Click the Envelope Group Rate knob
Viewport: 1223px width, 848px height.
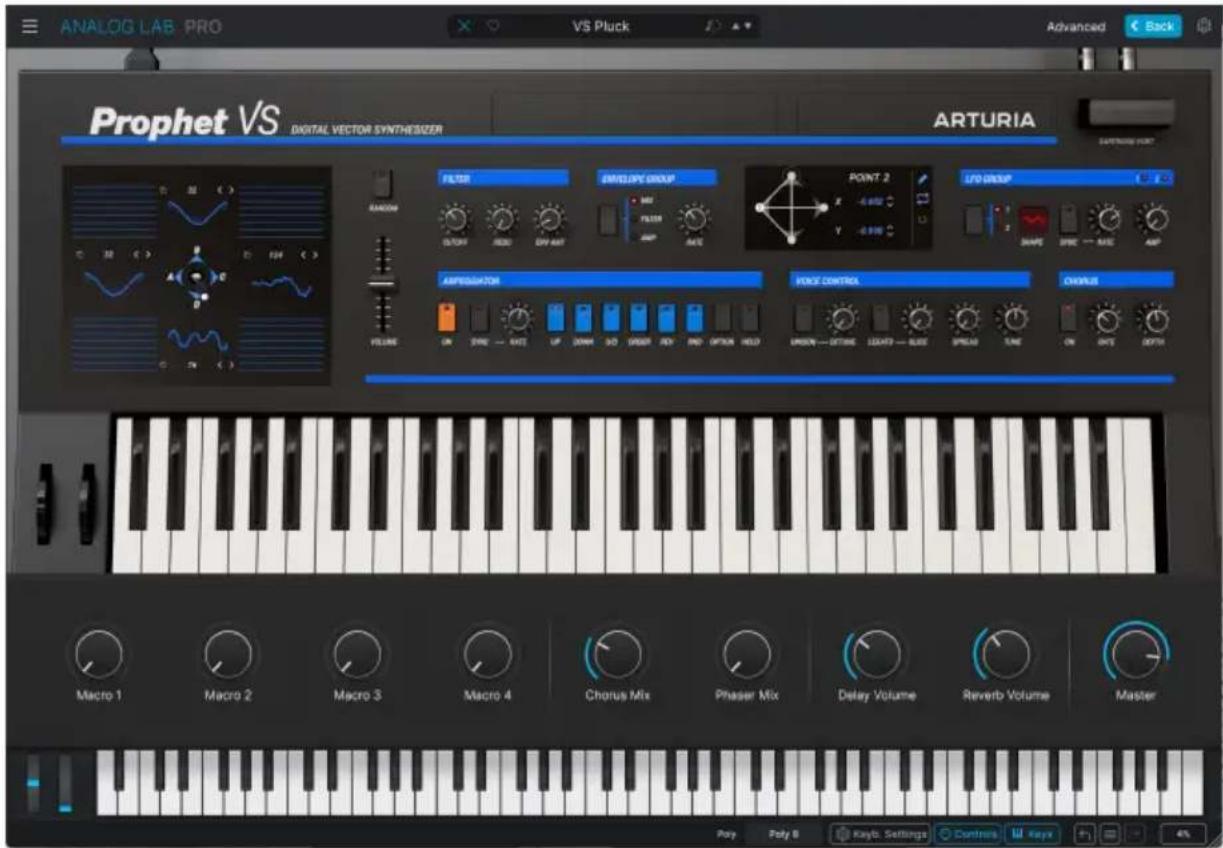(x=694, y=219)
